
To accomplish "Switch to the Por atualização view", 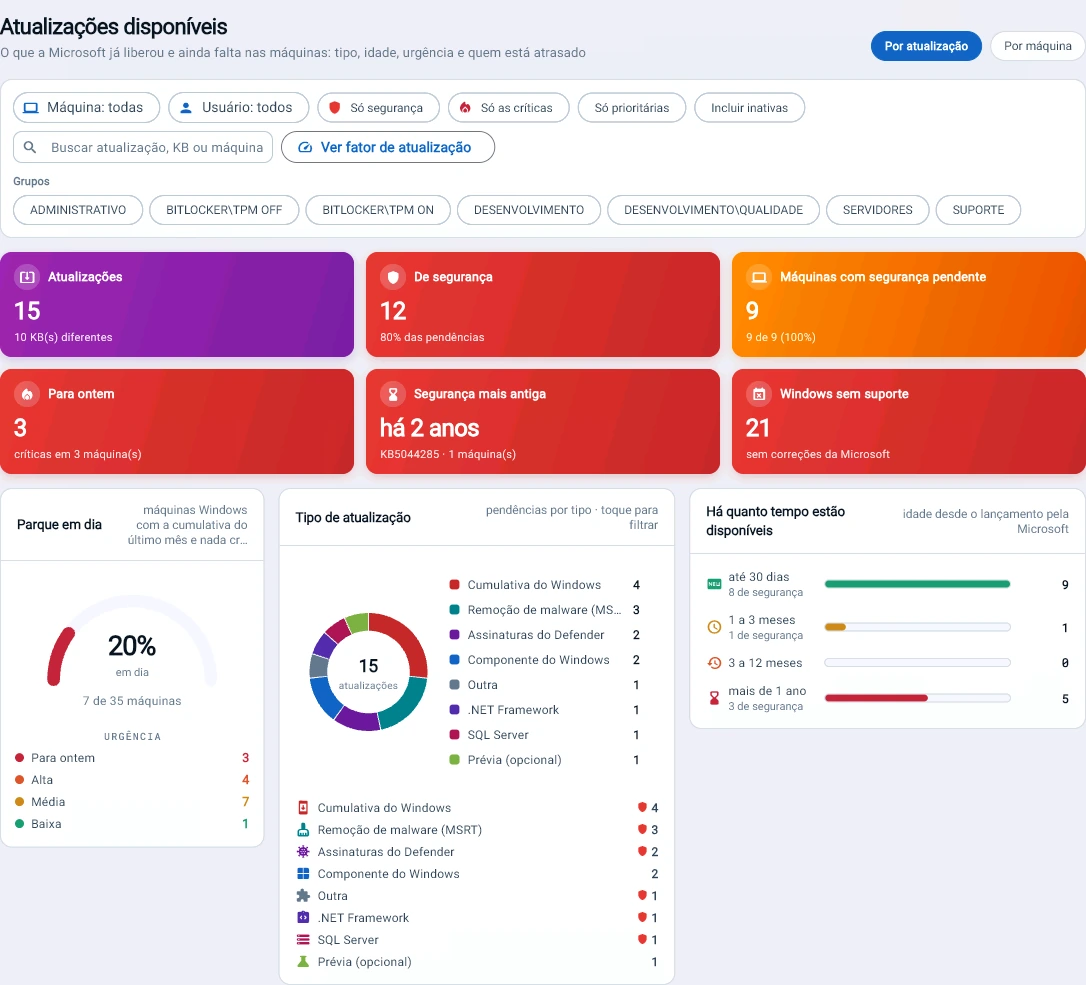I will tap(926, 46).
